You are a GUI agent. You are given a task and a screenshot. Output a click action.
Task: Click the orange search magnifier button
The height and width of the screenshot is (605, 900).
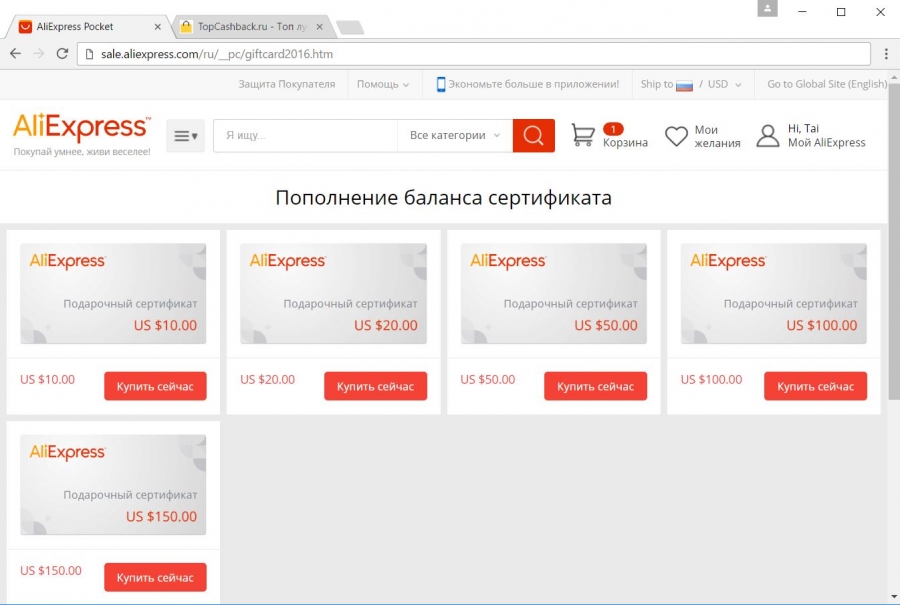533,135
